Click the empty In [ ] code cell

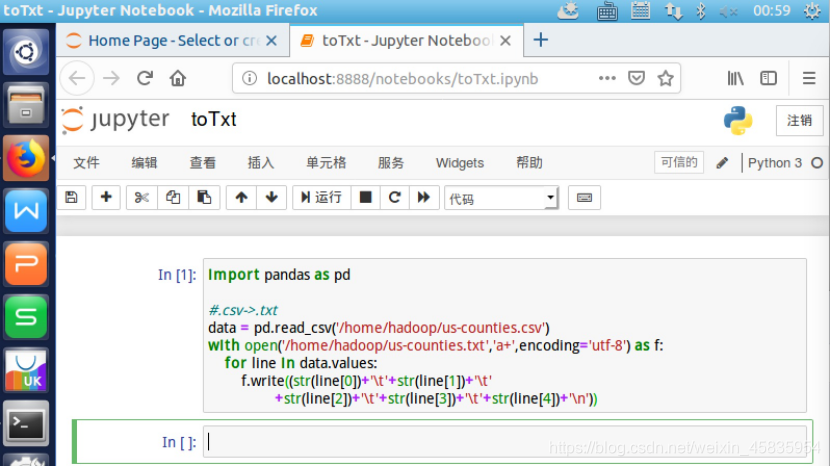pyautogui.click(x=507, y=442)
